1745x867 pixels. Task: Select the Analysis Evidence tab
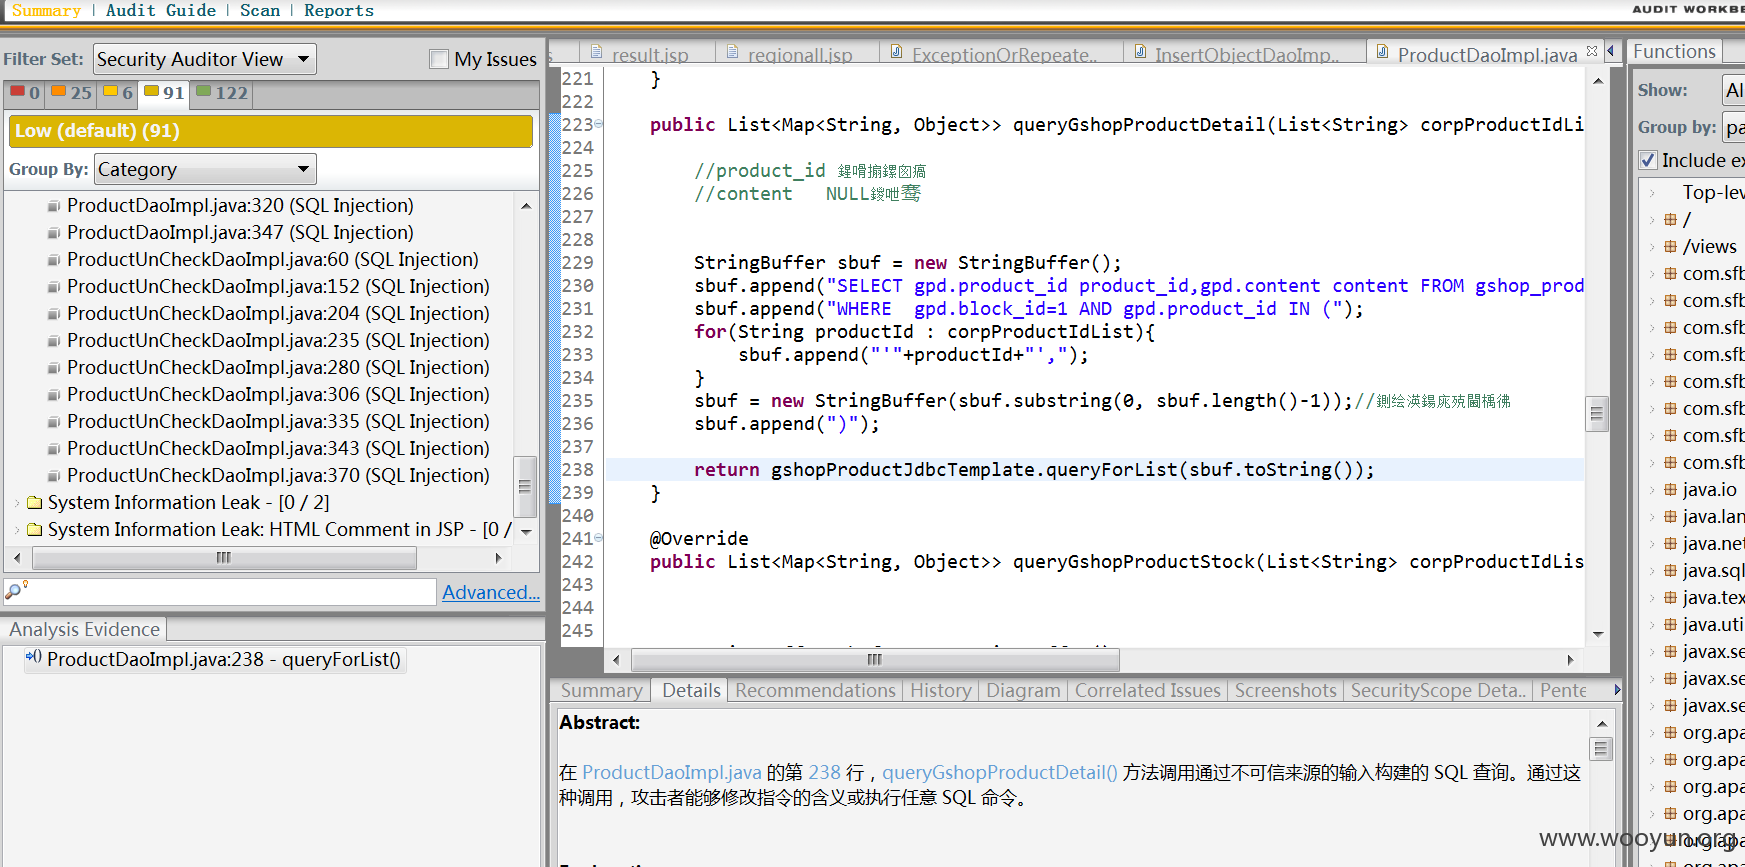coord(84,629)
